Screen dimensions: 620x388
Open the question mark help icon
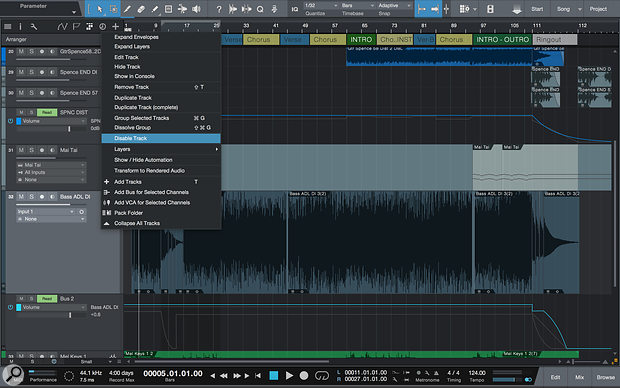(219, 9)
